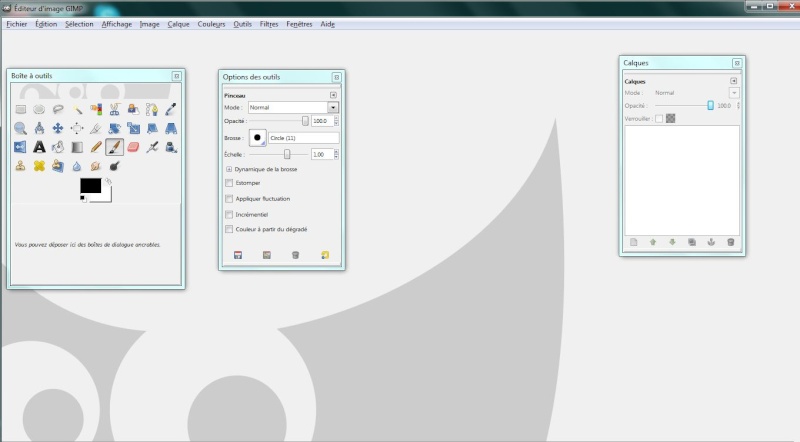
Task: Click the delete saved options trash button
Action: click(295, 255)
